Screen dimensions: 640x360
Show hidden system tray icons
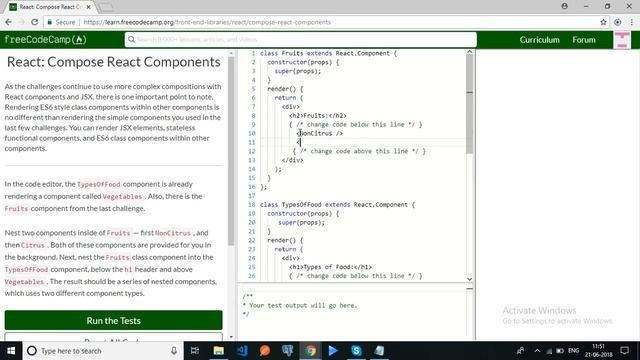click(x=537, y=351)
